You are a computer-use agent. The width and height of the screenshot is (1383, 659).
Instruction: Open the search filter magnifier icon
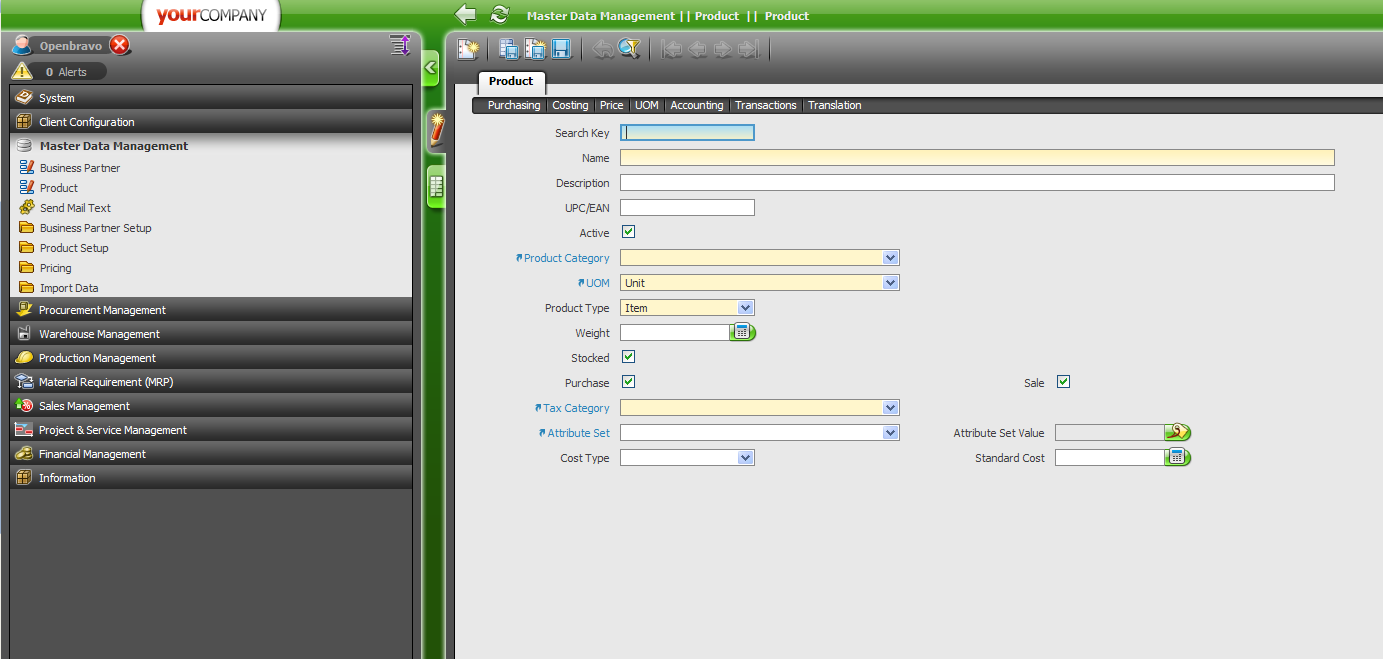629,48
